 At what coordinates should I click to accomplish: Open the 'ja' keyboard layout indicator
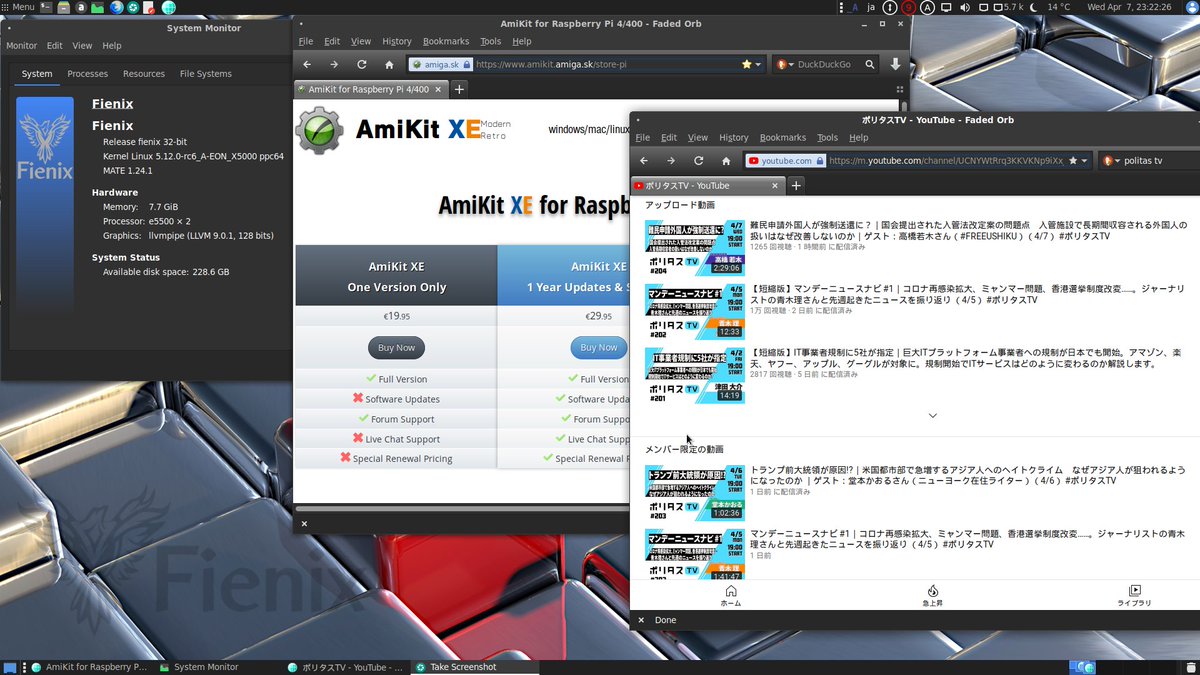pos(871,7)
